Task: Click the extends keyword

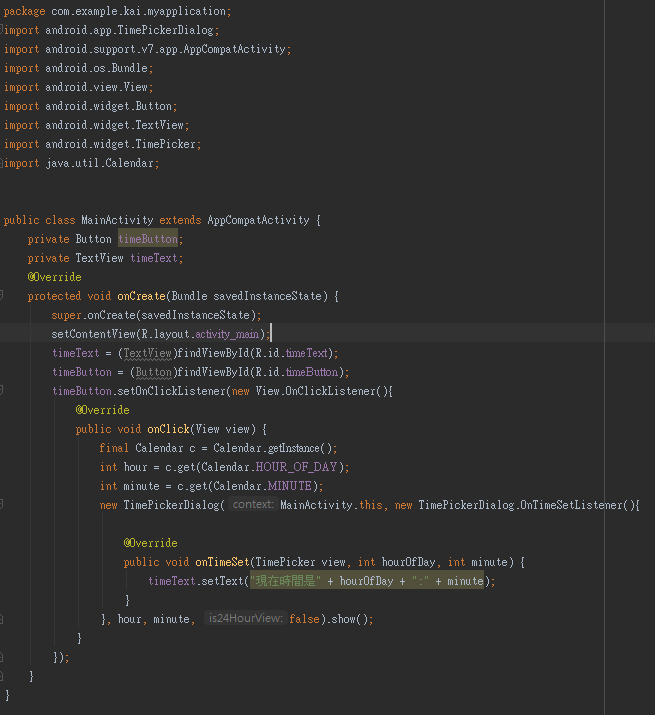Action: 180,220
